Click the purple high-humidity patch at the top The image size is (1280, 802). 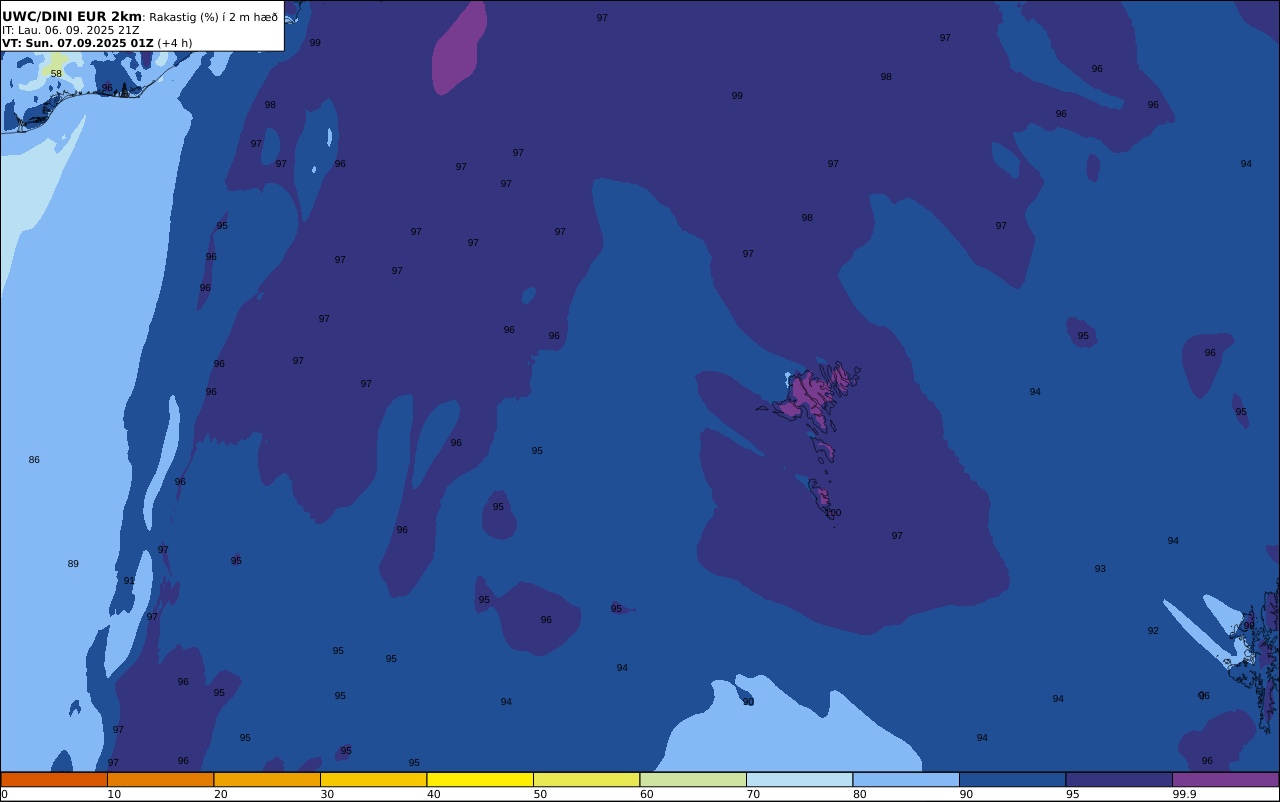point(459,48)
